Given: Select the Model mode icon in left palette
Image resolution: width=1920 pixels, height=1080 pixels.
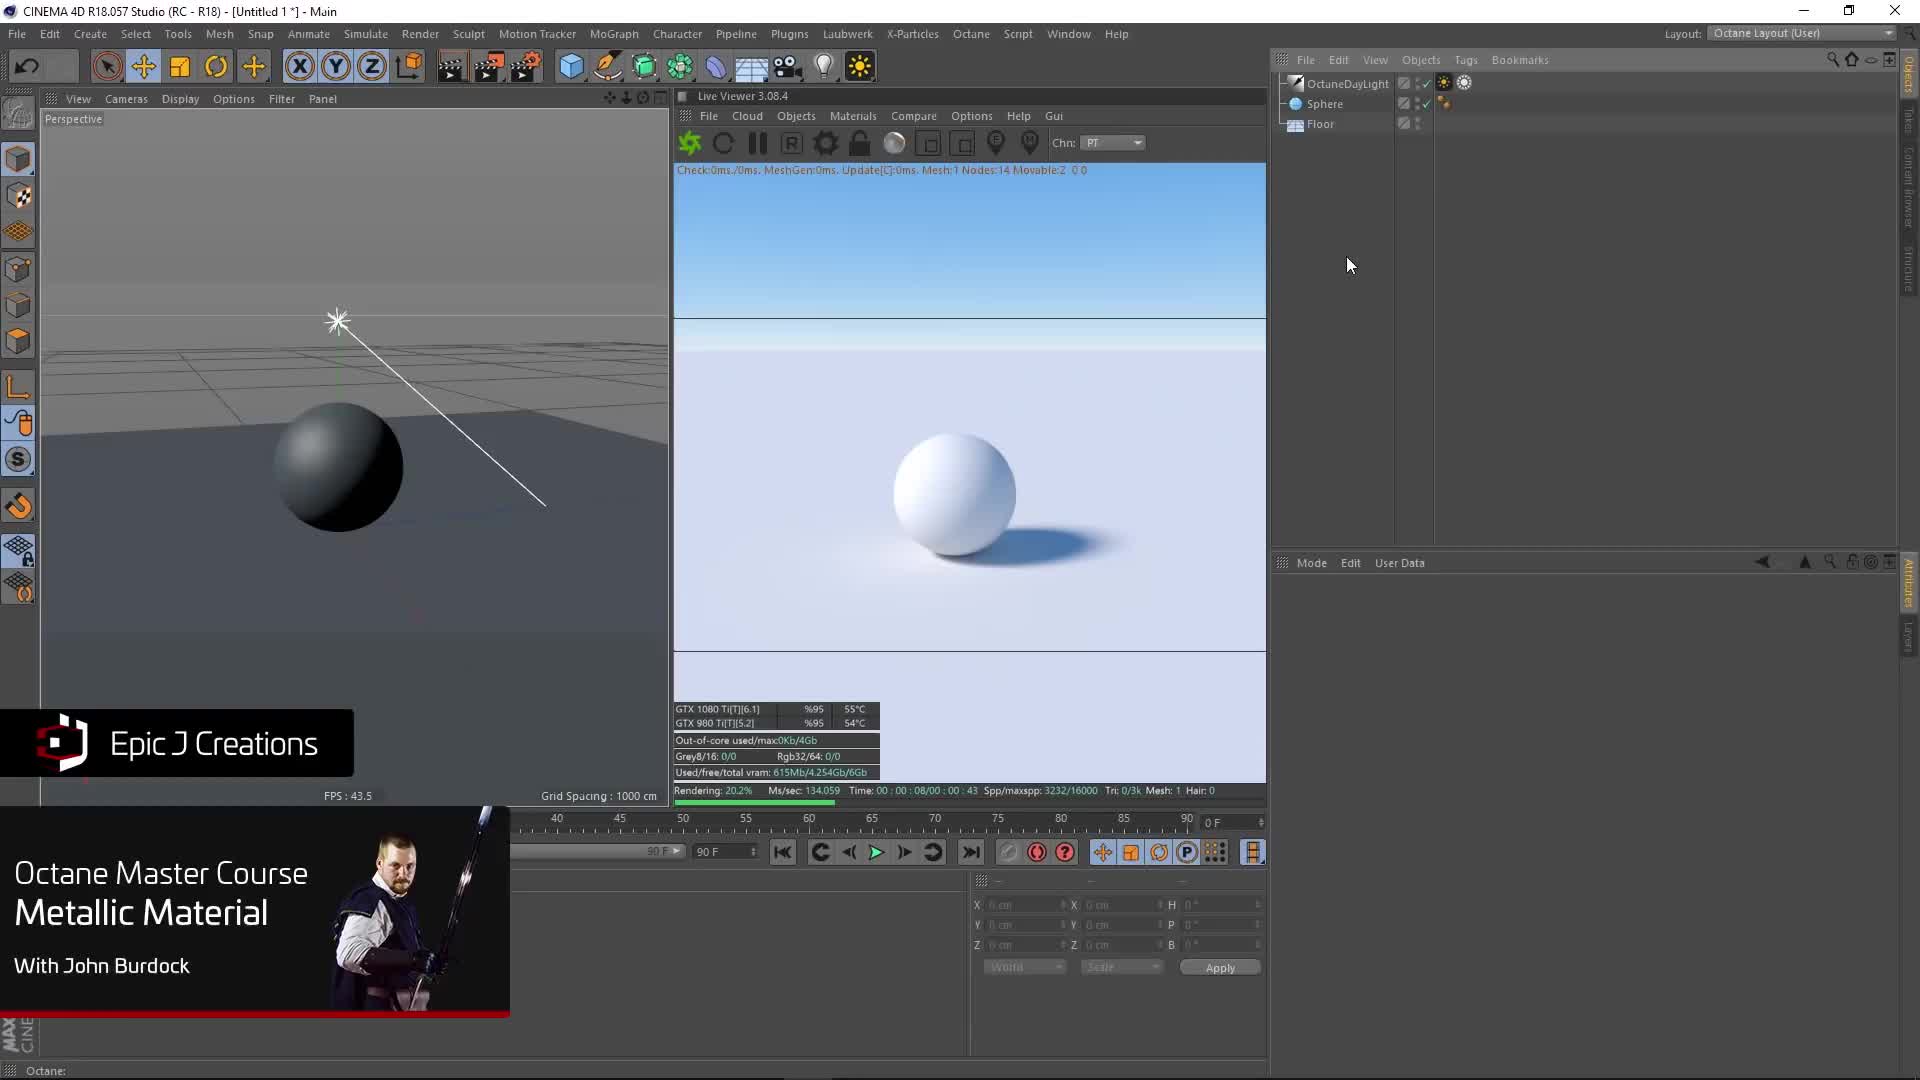Looking at the screenshot, I should 18,160.
